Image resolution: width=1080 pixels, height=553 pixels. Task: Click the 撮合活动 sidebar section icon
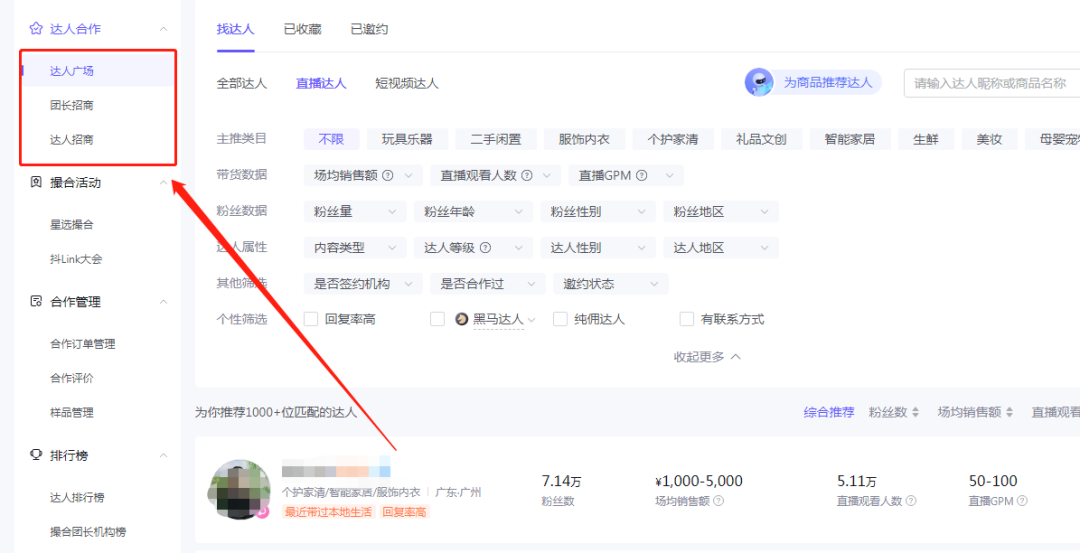(36, 183)
